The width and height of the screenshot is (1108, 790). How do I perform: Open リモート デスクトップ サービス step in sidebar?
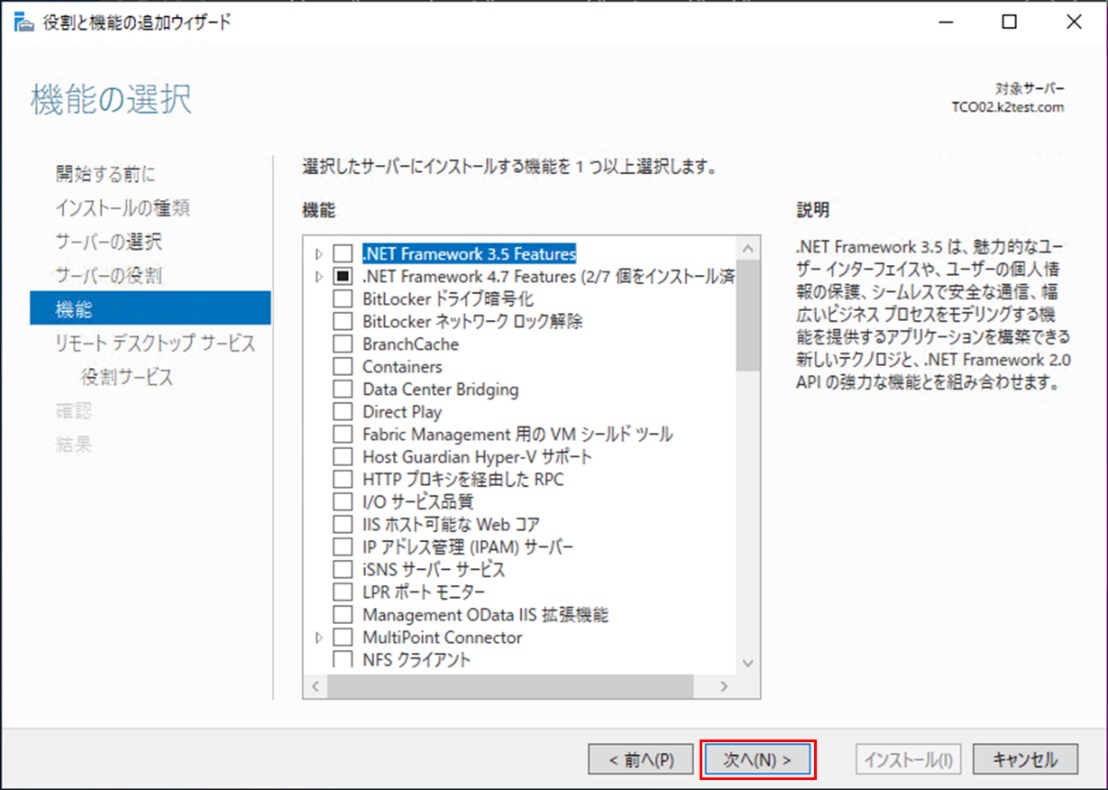[x=155, y=344]
